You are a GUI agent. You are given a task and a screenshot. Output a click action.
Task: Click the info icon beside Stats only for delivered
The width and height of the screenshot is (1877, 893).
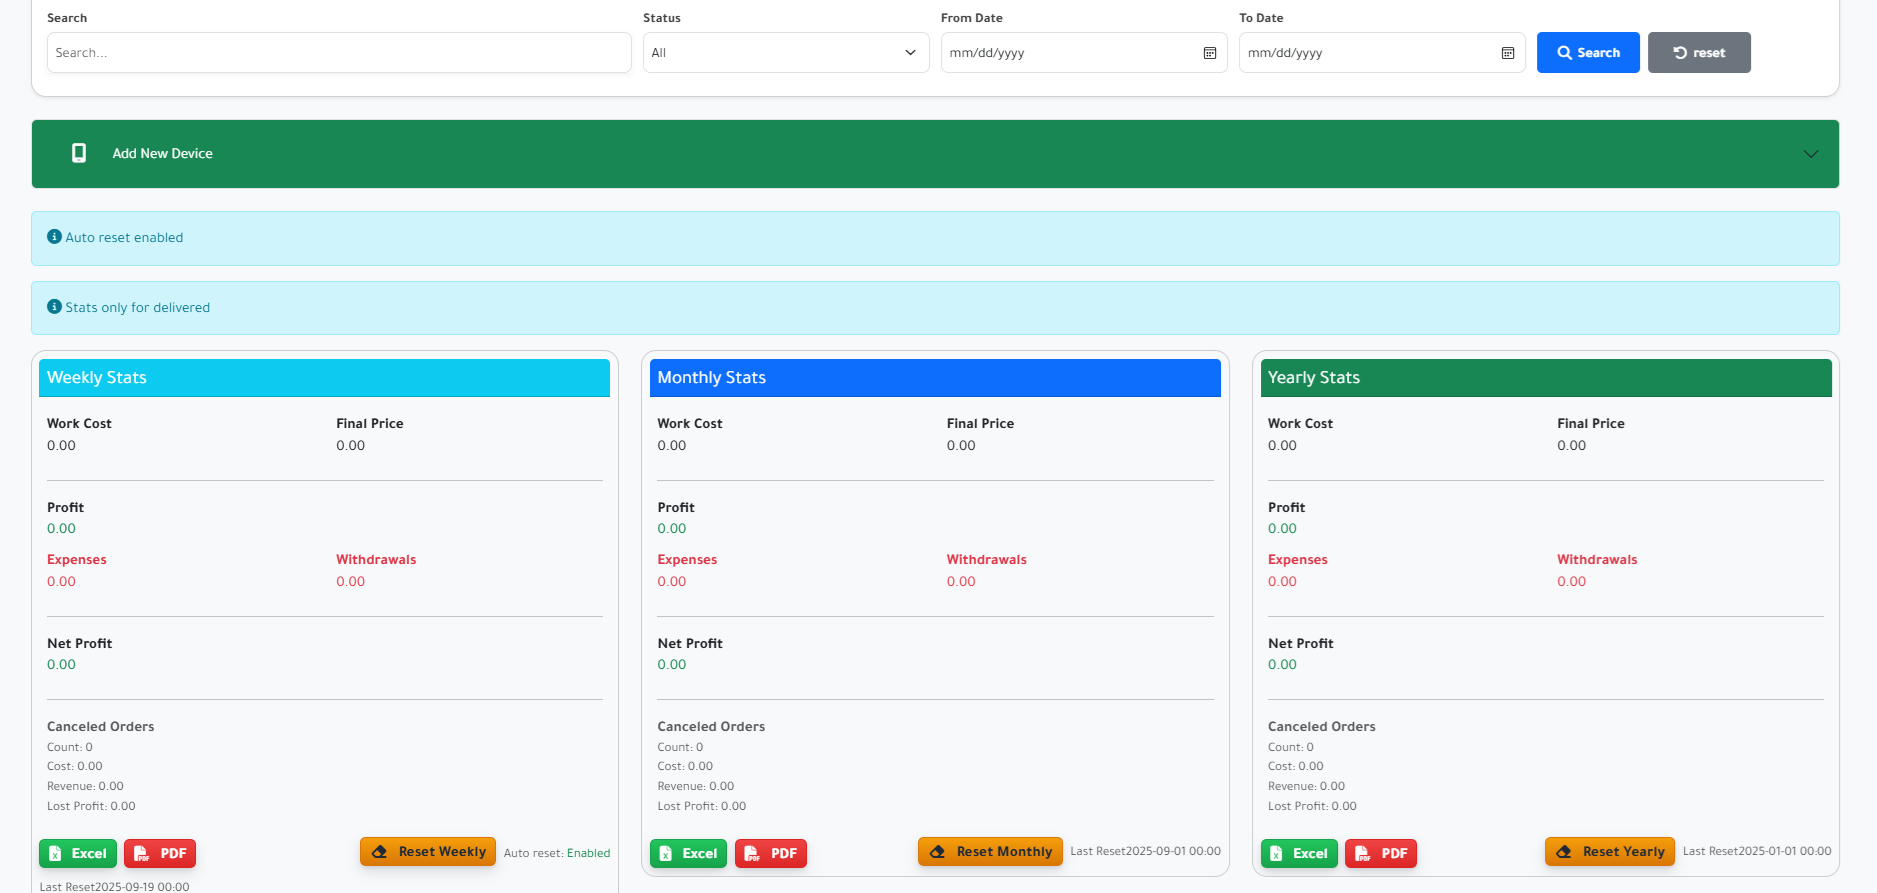click(x=54, y=307)
